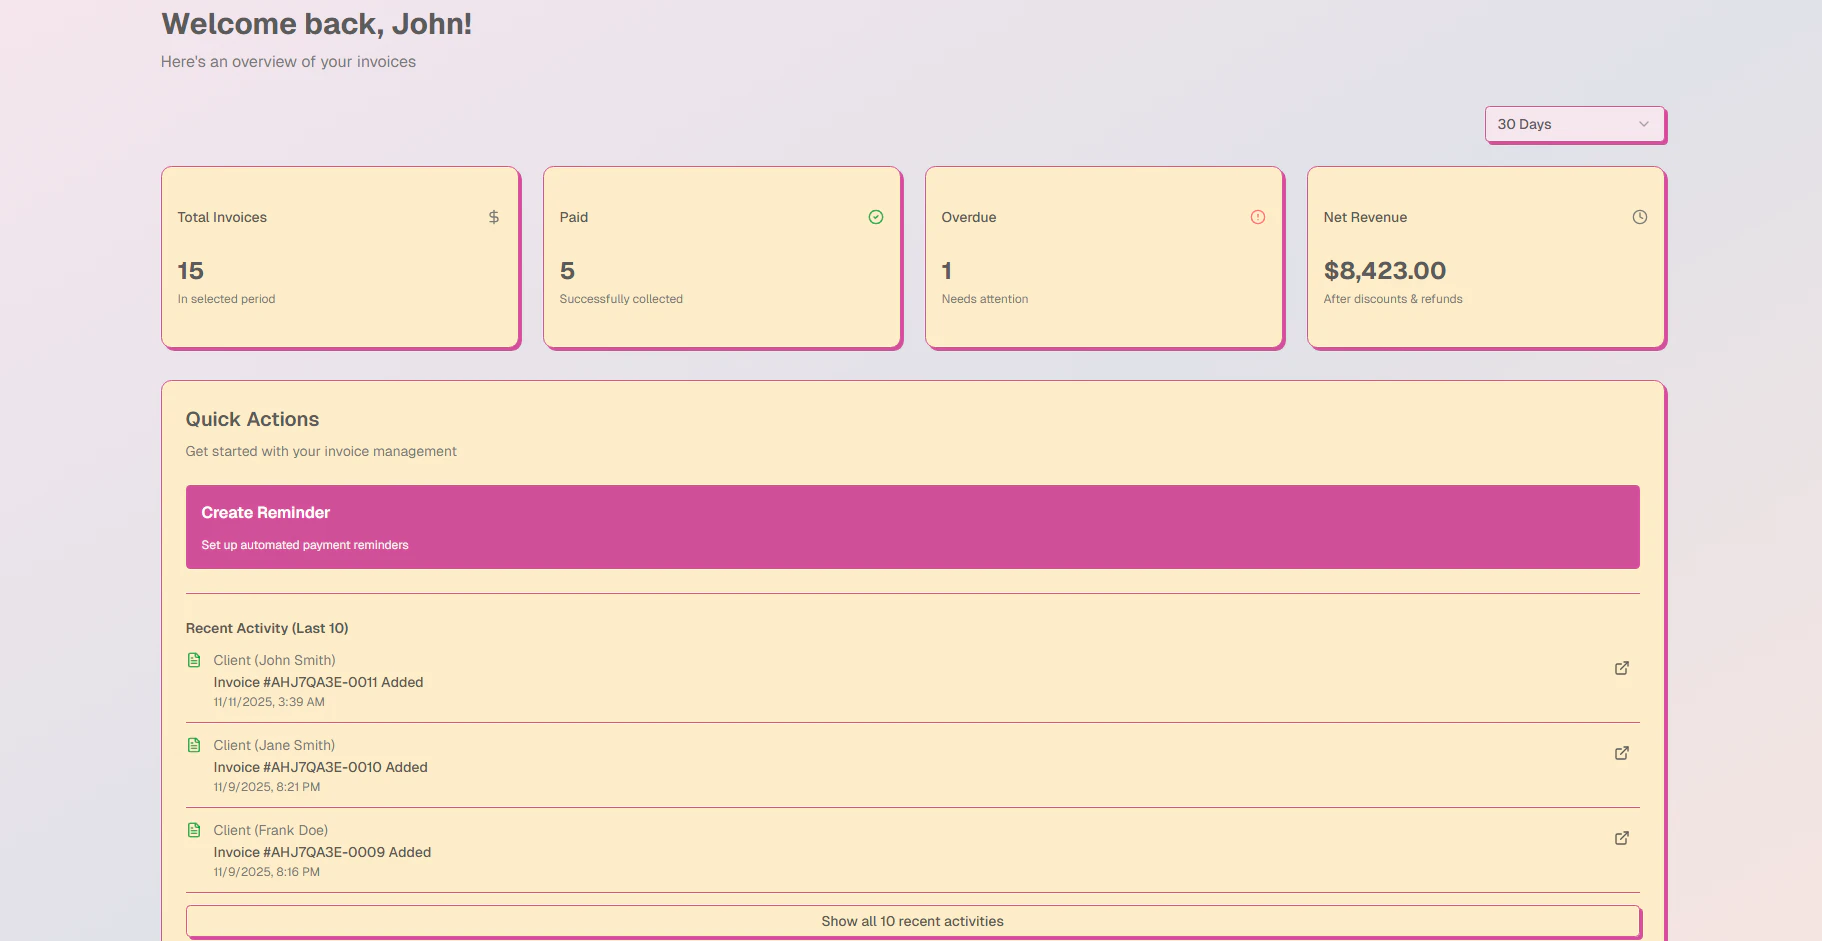Select Invoice #AHJ7QA3E-0011 Added entry
Screen dimensions: 1822x941
coord(318,682)
